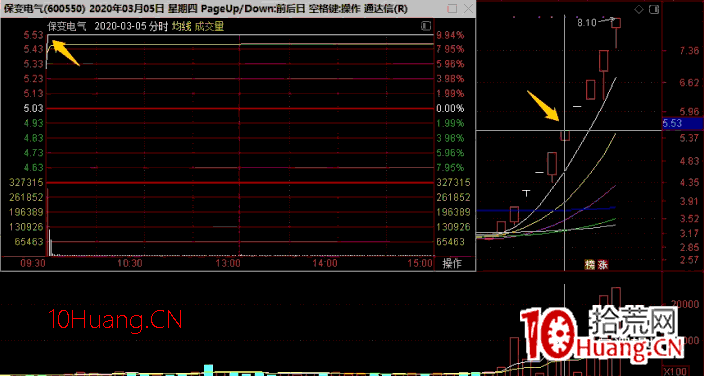Toggle the 成交量 volume legend
The height and width of the screenshot is (376, 704).
209,27
